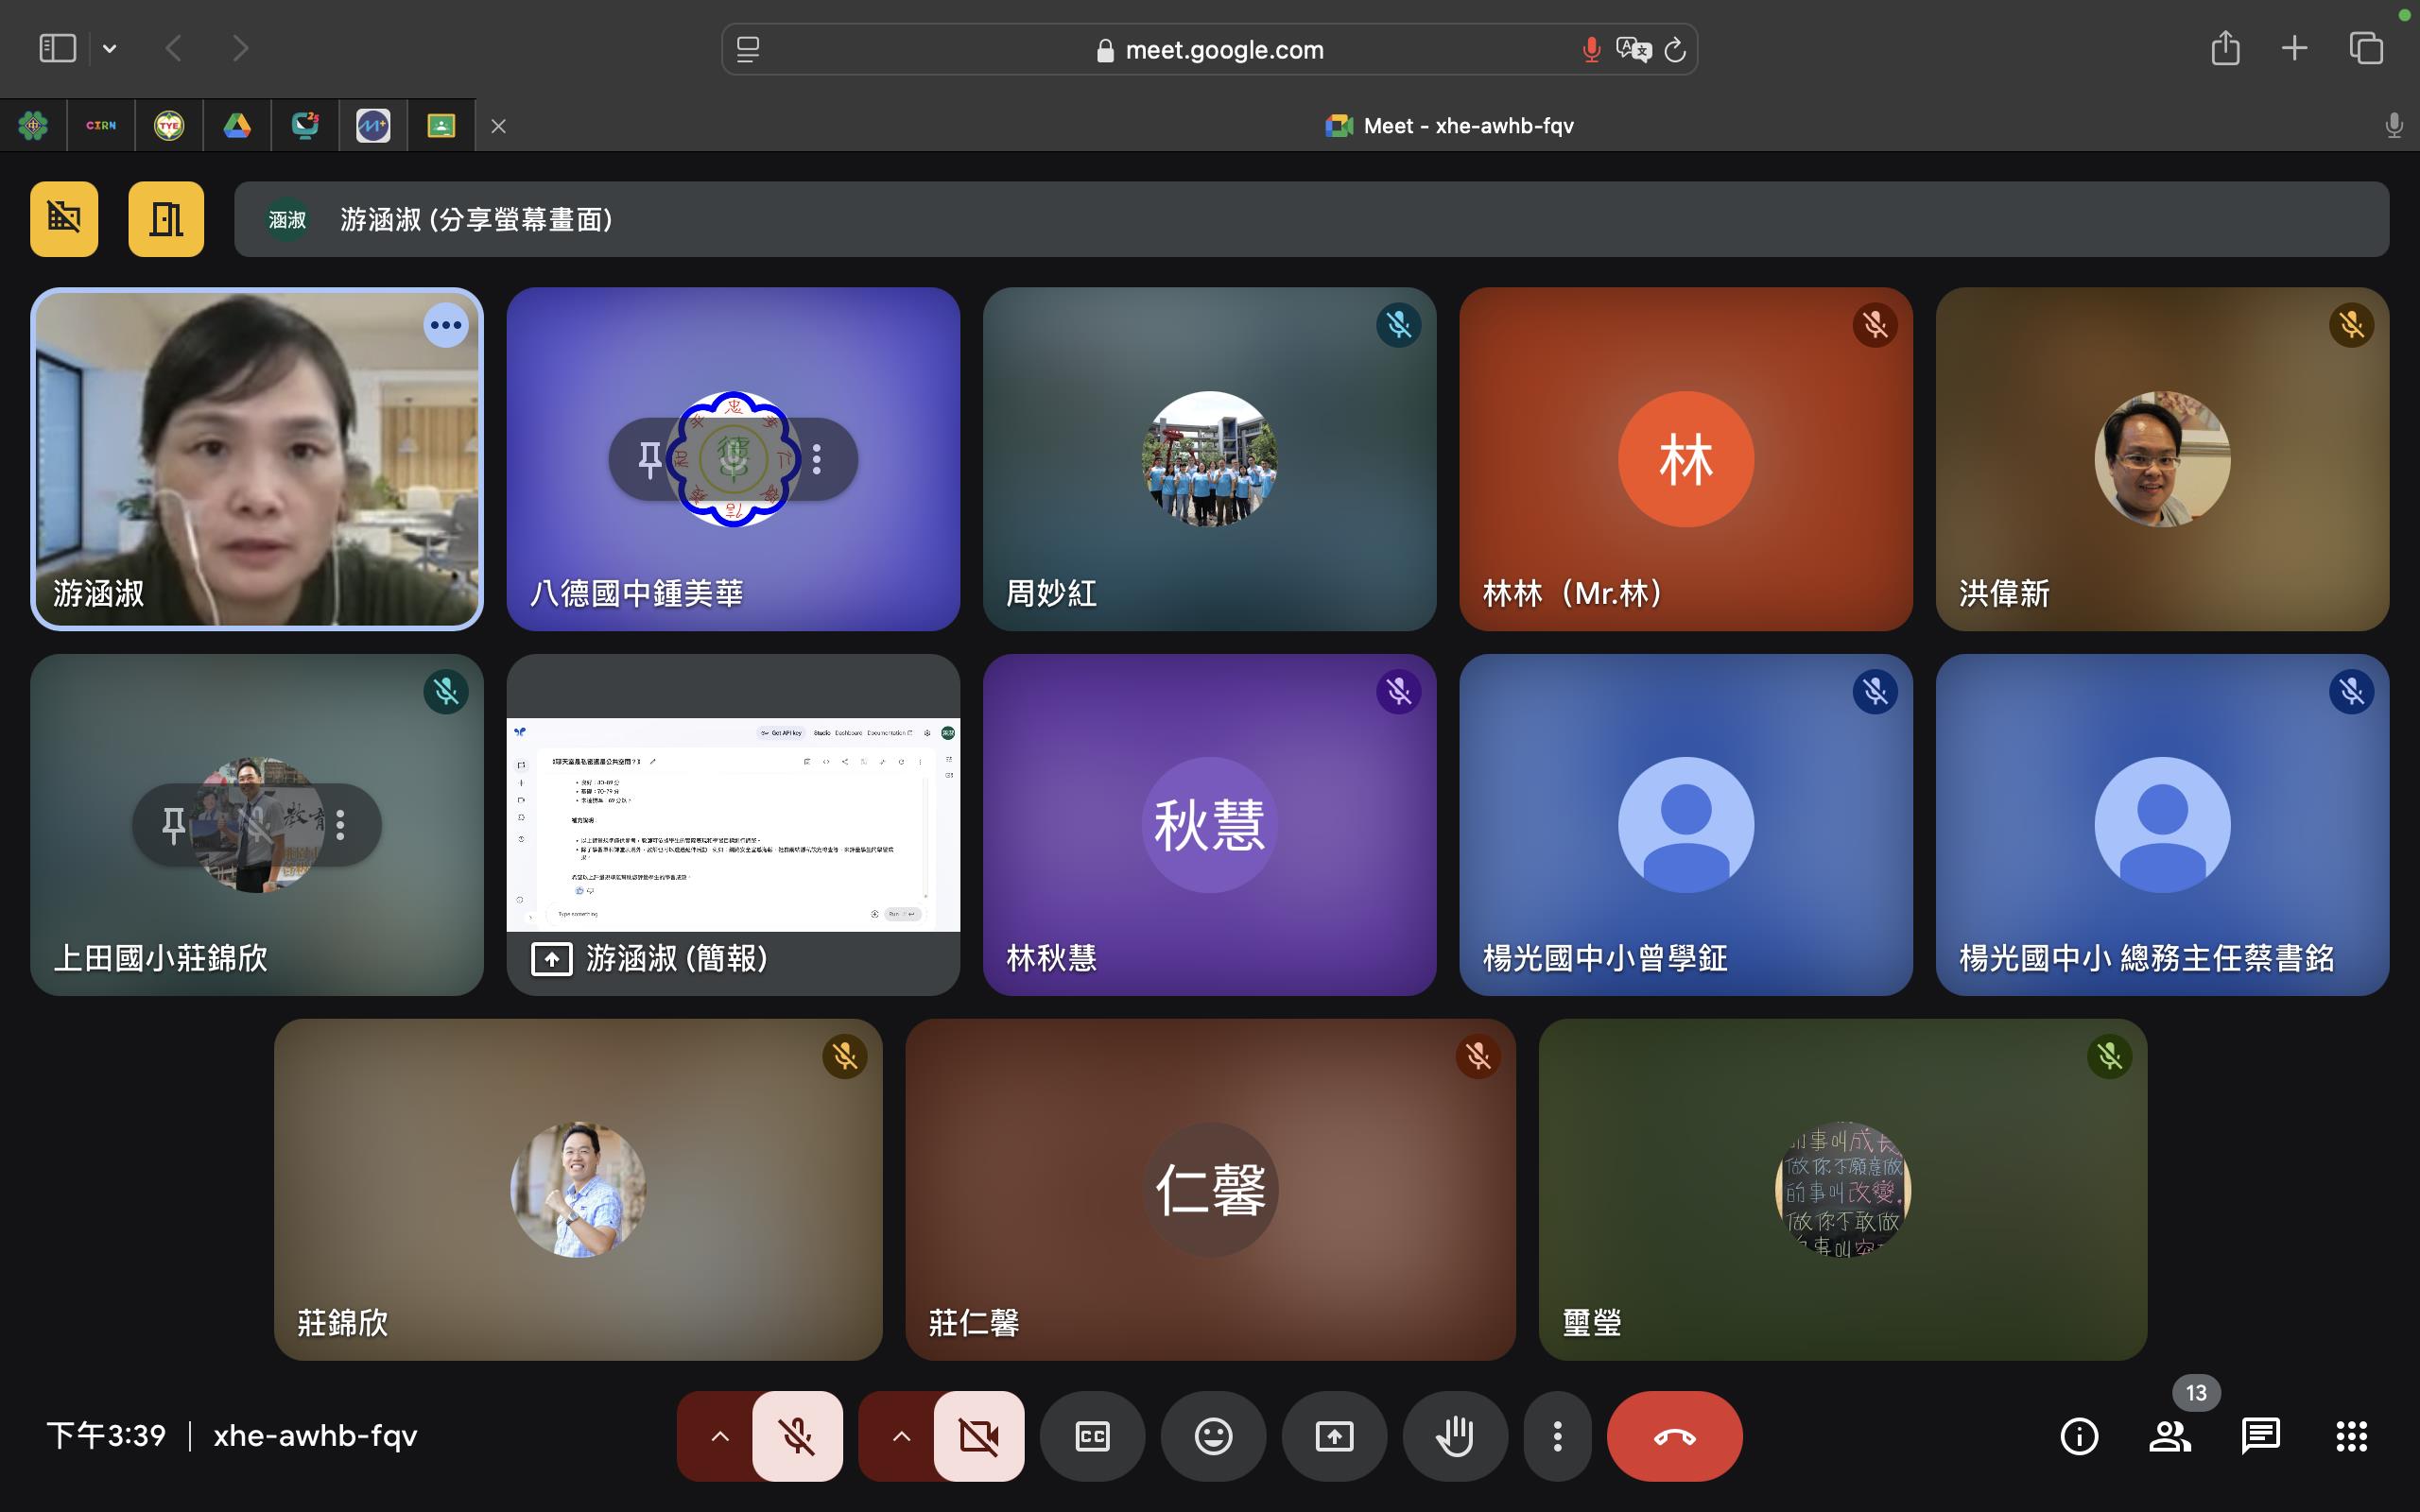This screenshot has height=1512, width=2420.
Task: Open the 游涵淑 (簡報) presentation thumbnail
Action: point(733,824)
